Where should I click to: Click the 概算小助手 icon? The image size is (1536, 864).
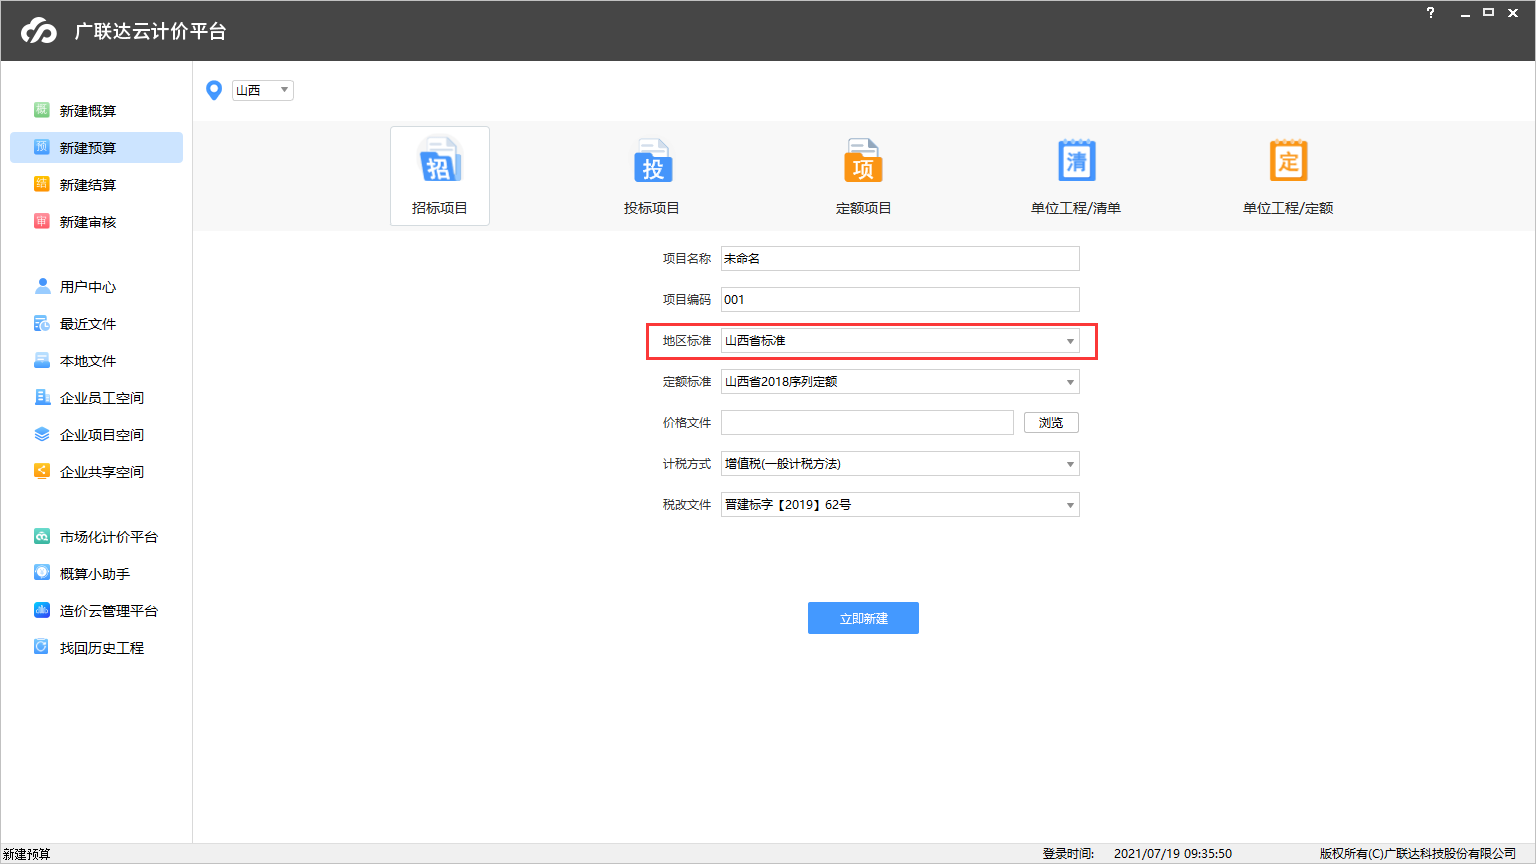42,573
